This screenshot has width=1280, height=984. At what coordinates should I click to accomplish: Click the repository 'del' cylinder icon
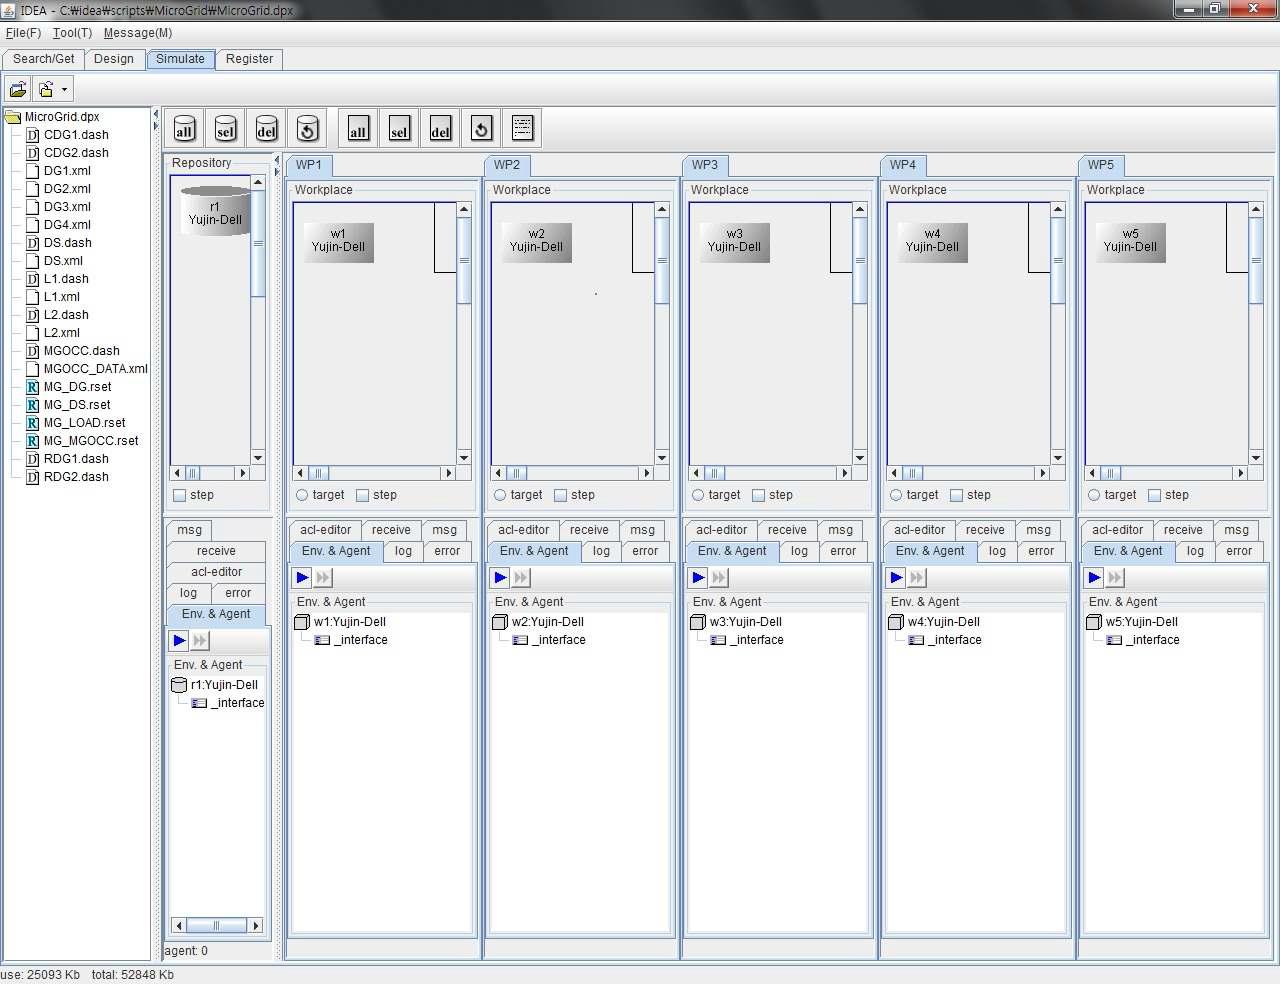266,128
